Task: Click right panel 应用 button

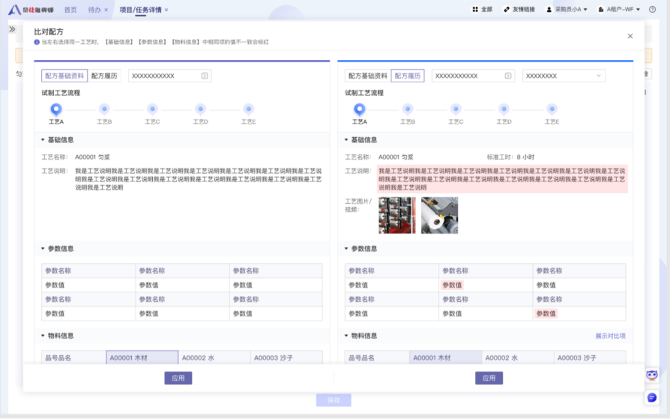Action: coord(488,378)
